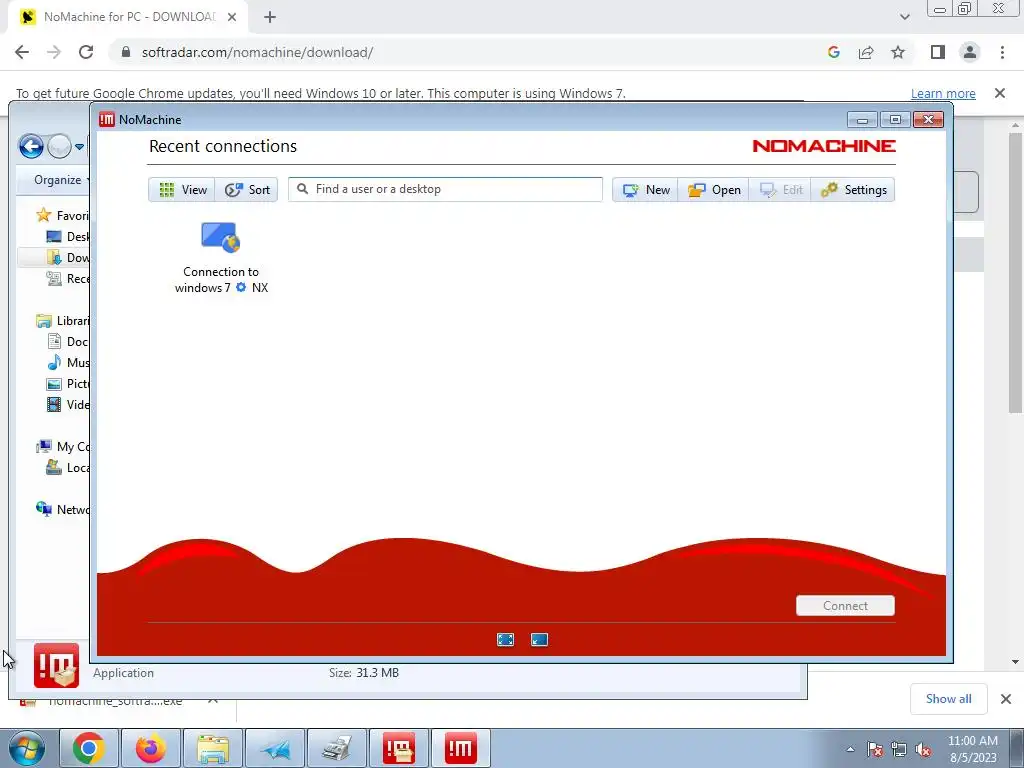Select Desktop in Explorer navigation
The image size is (1024, 768).
[68, 236]
